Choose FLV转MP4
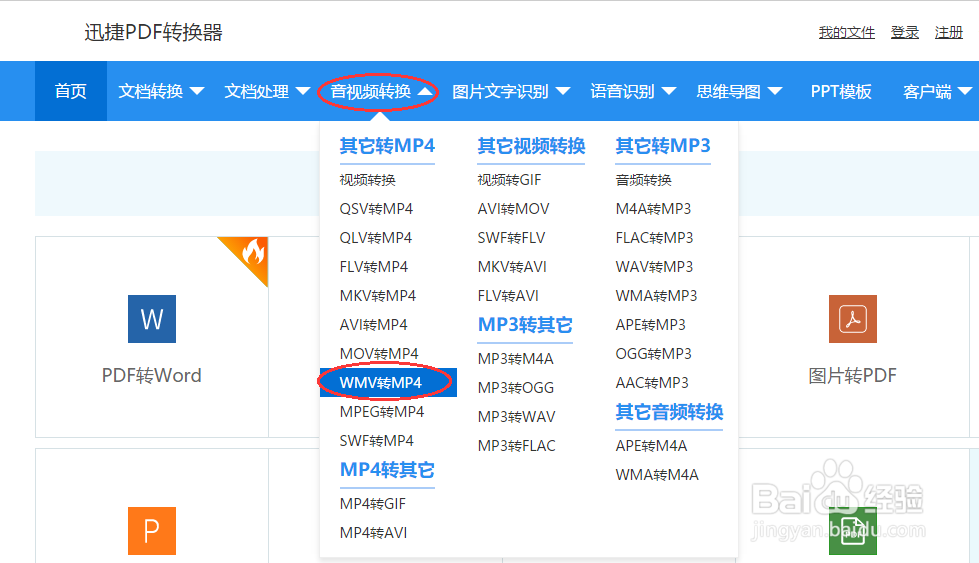979x563 pixels. 373,267
